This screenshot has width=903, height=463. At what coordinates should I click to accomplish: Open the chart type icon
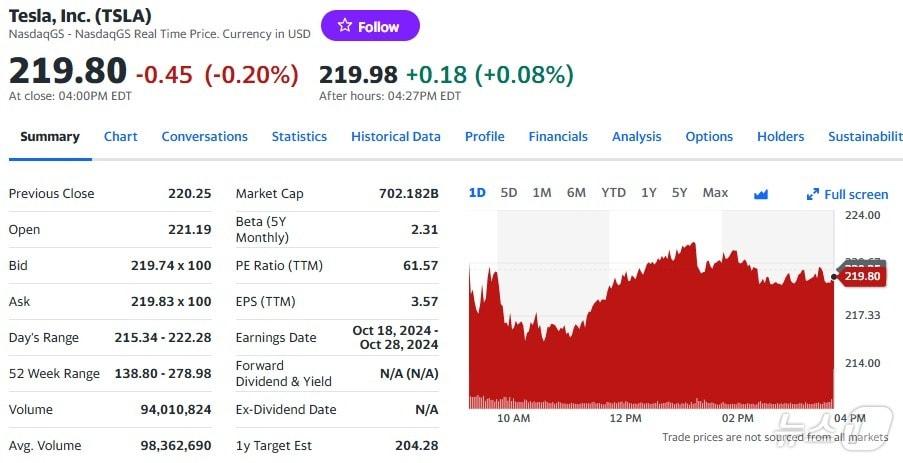pos(761,194)
